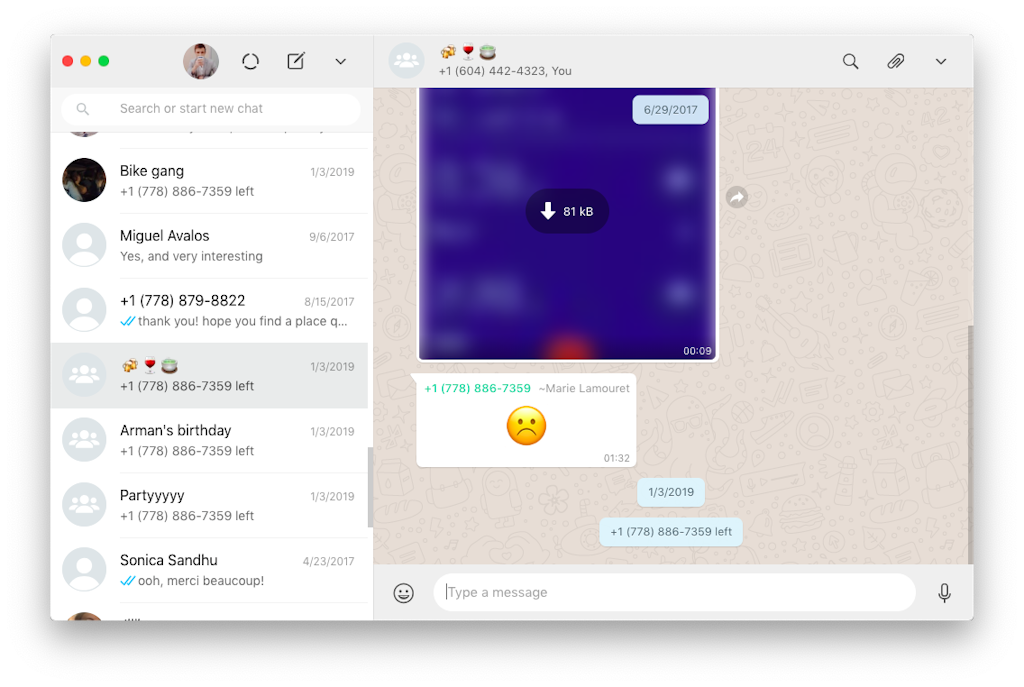Open the sidebar options chevron
The height and width of the screenshot is (687, 1024).
point(340,61)
